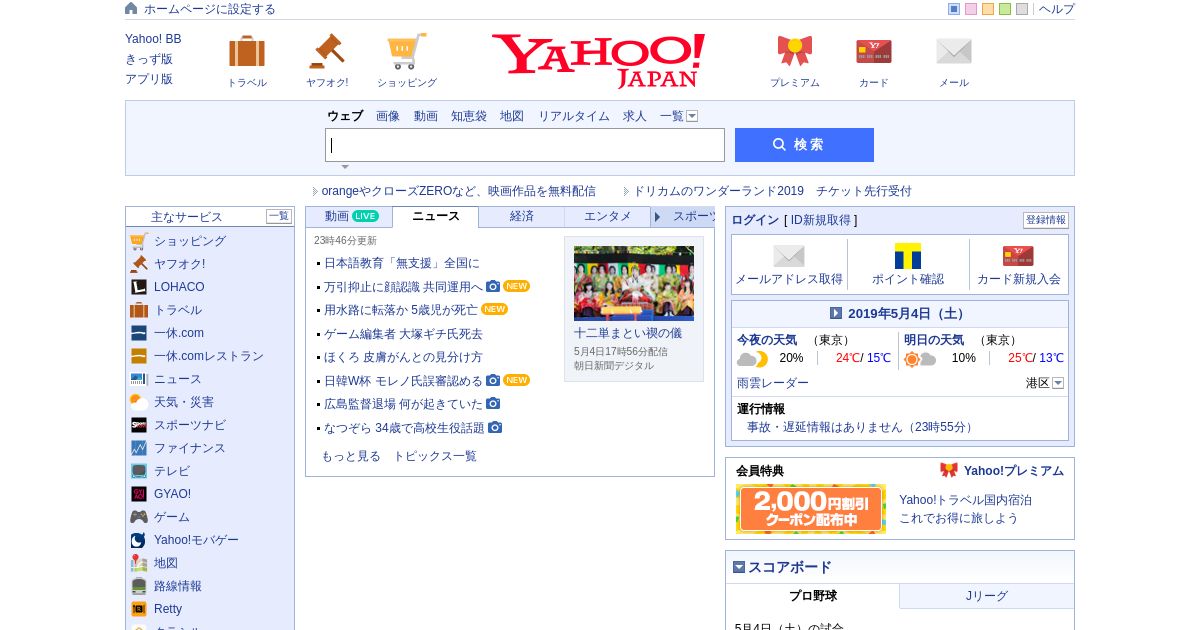1200x630 pixels.
Task: Click the ログイン link
Action: click(755, 220)
